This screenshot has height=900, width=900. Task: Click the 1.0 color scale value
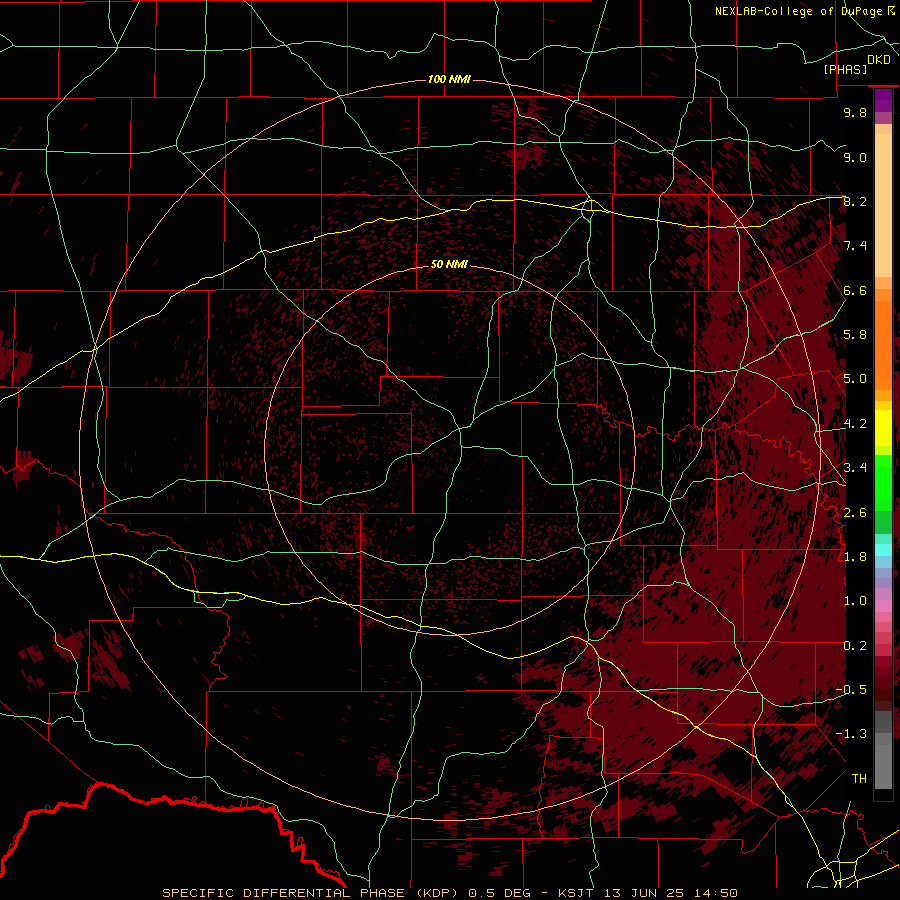(855, 601)
